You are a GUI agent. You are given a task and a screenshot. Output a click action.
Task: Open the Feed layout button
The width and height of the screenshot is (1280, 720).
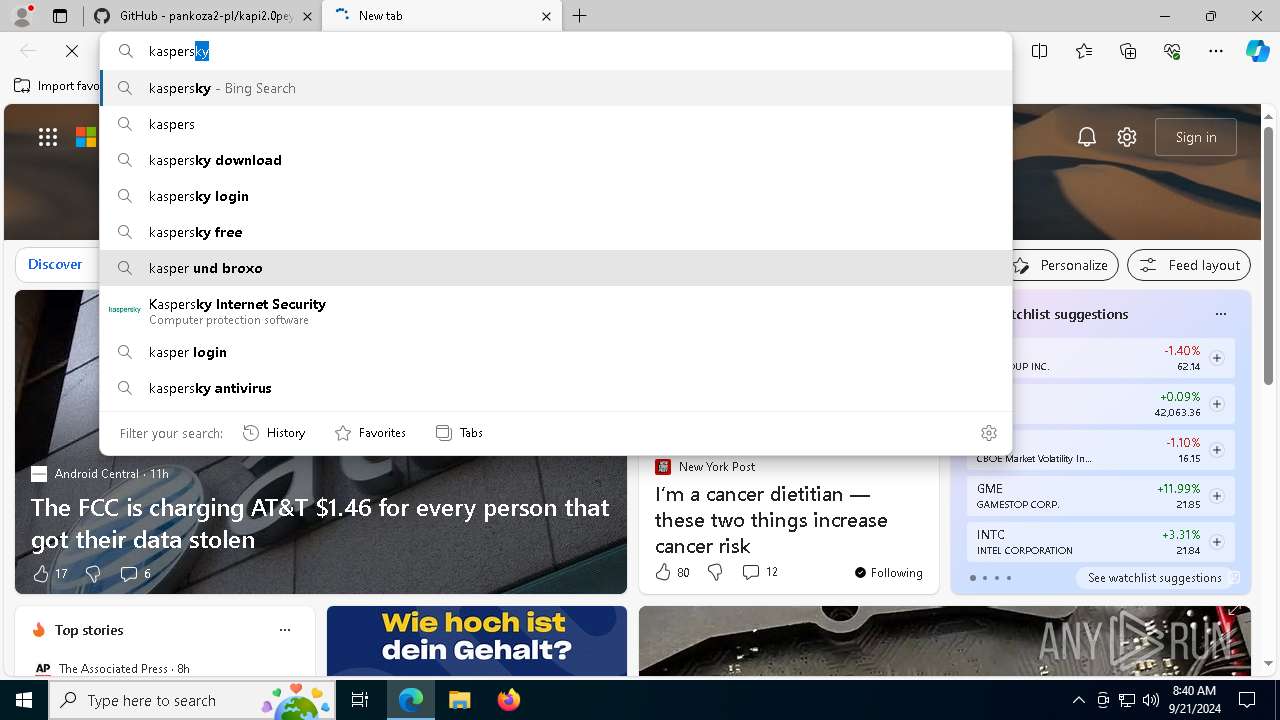click(x=1189, y=265)
